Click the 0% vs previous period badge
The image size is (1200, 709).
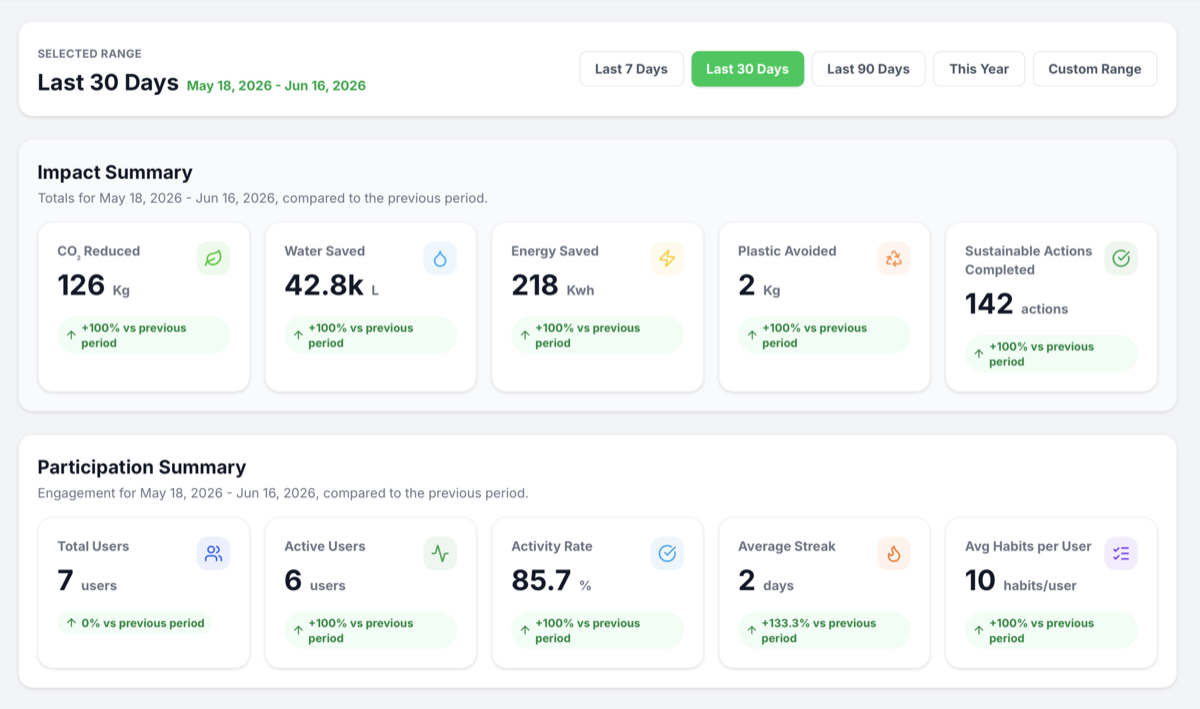[135, 623]
